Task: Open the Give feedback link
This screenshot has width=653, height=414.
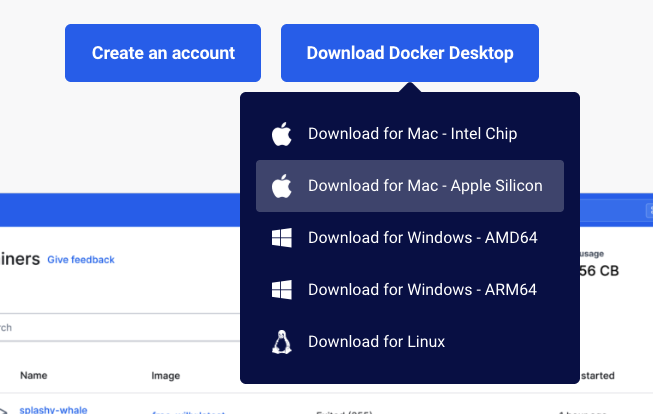Action: pyautogui.click(x=81, y=260)
